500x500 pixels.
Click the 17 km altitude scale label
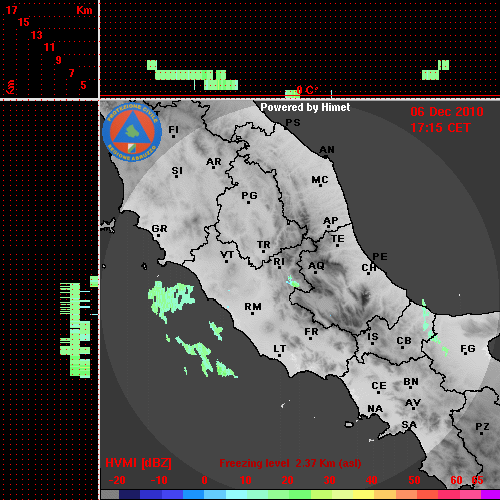(12, 10)
